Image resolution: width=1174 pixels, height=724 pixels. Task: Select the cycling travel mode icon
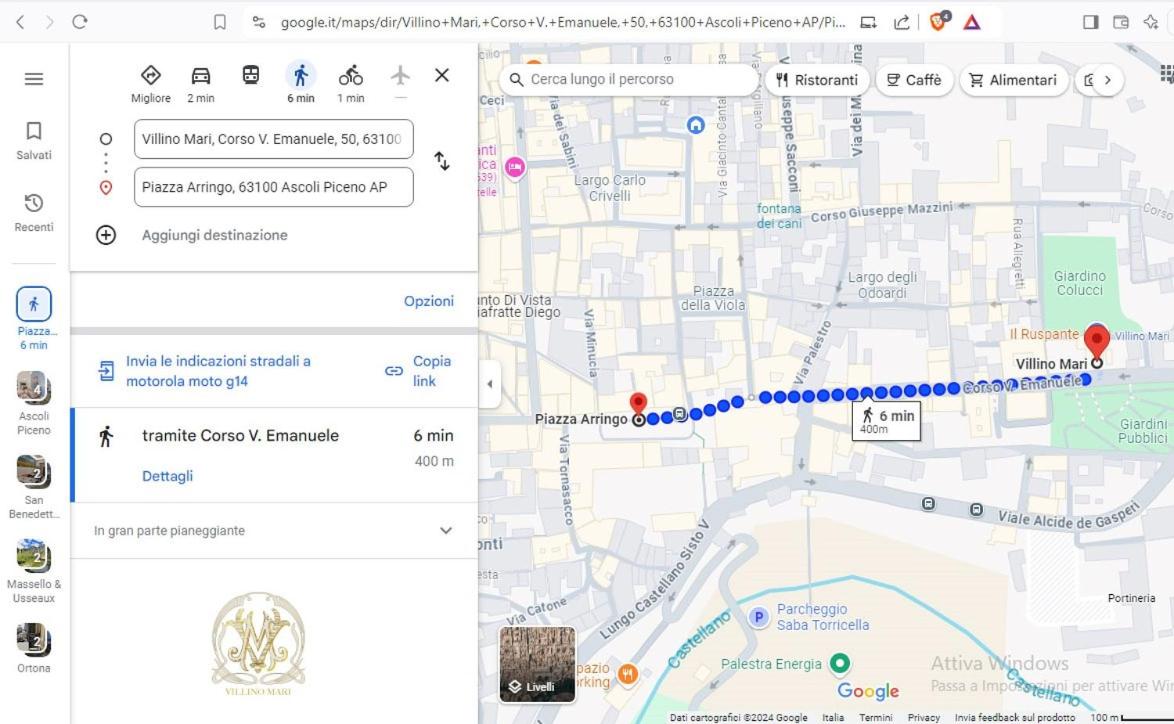350,76
